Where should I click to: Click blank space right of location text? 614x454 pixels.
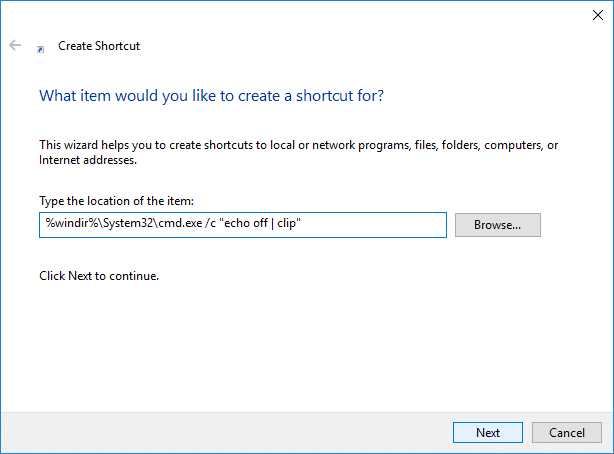tap(380, 225)
